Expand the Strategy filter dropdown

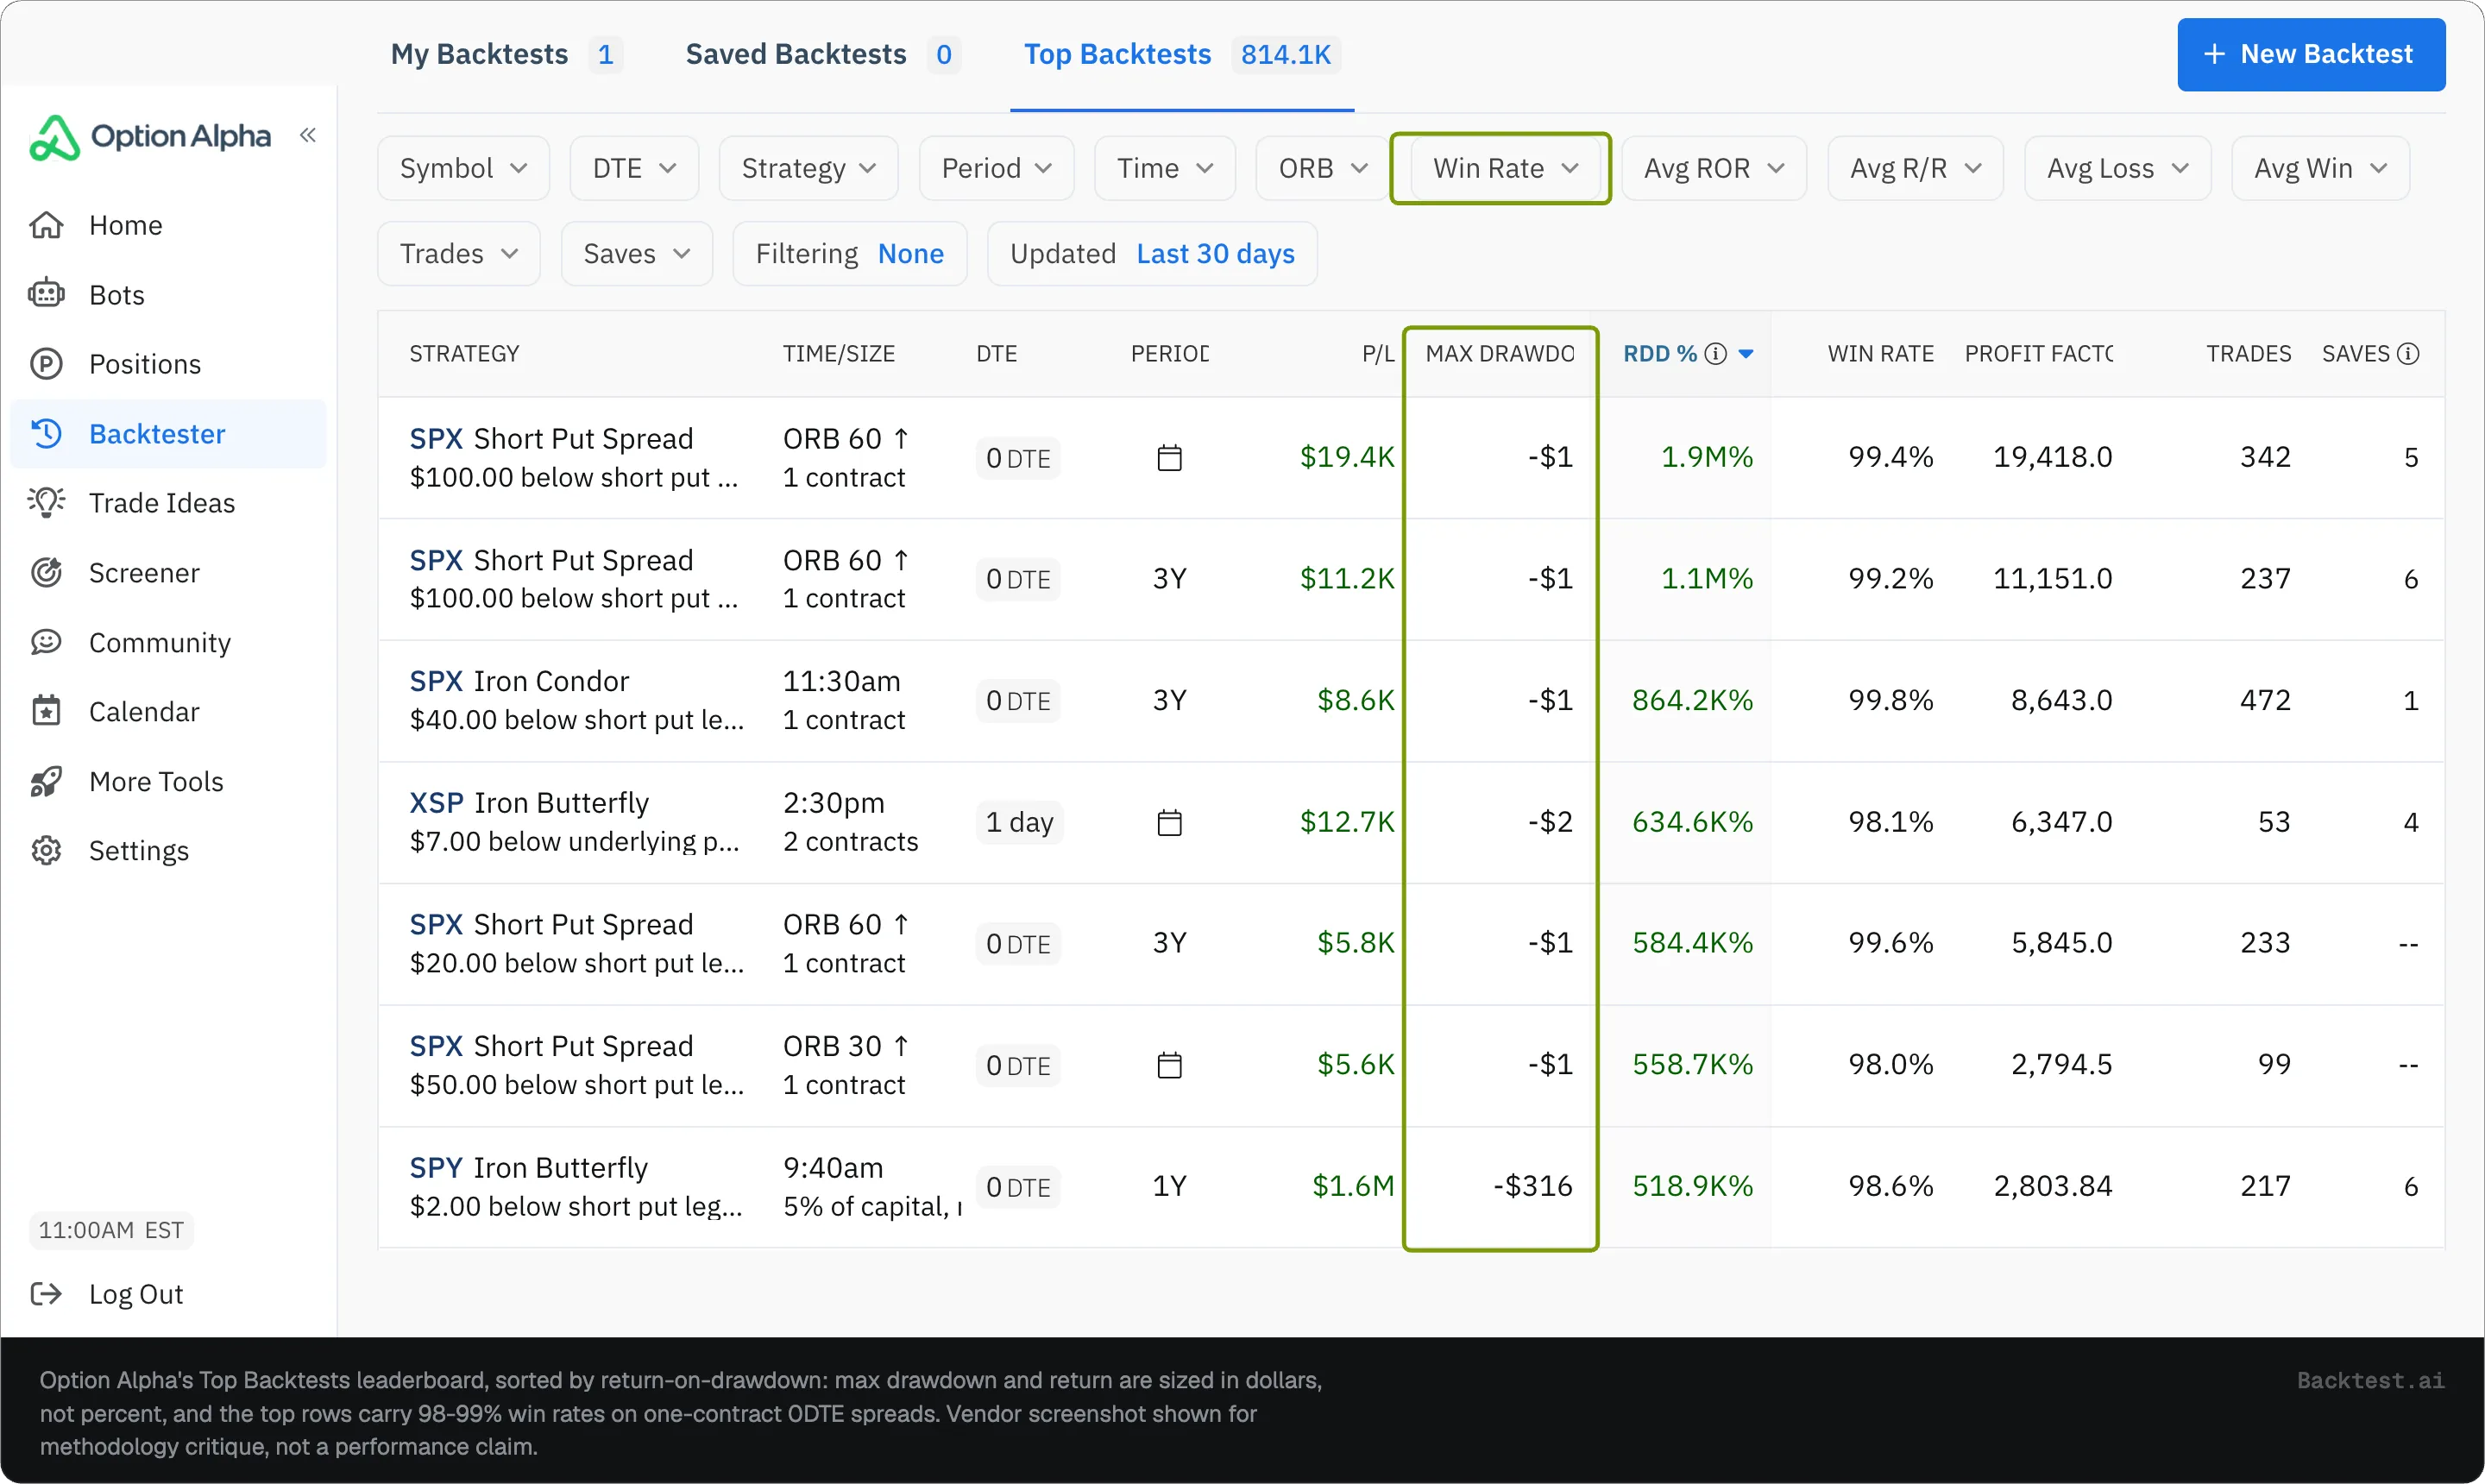click(x=808, y=168)
